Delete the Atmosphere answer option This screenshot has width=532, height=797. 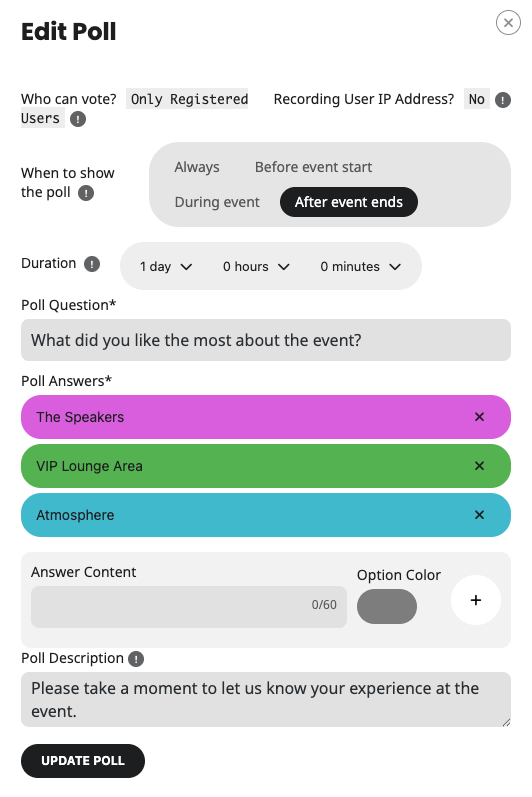(x=479, y=515)
